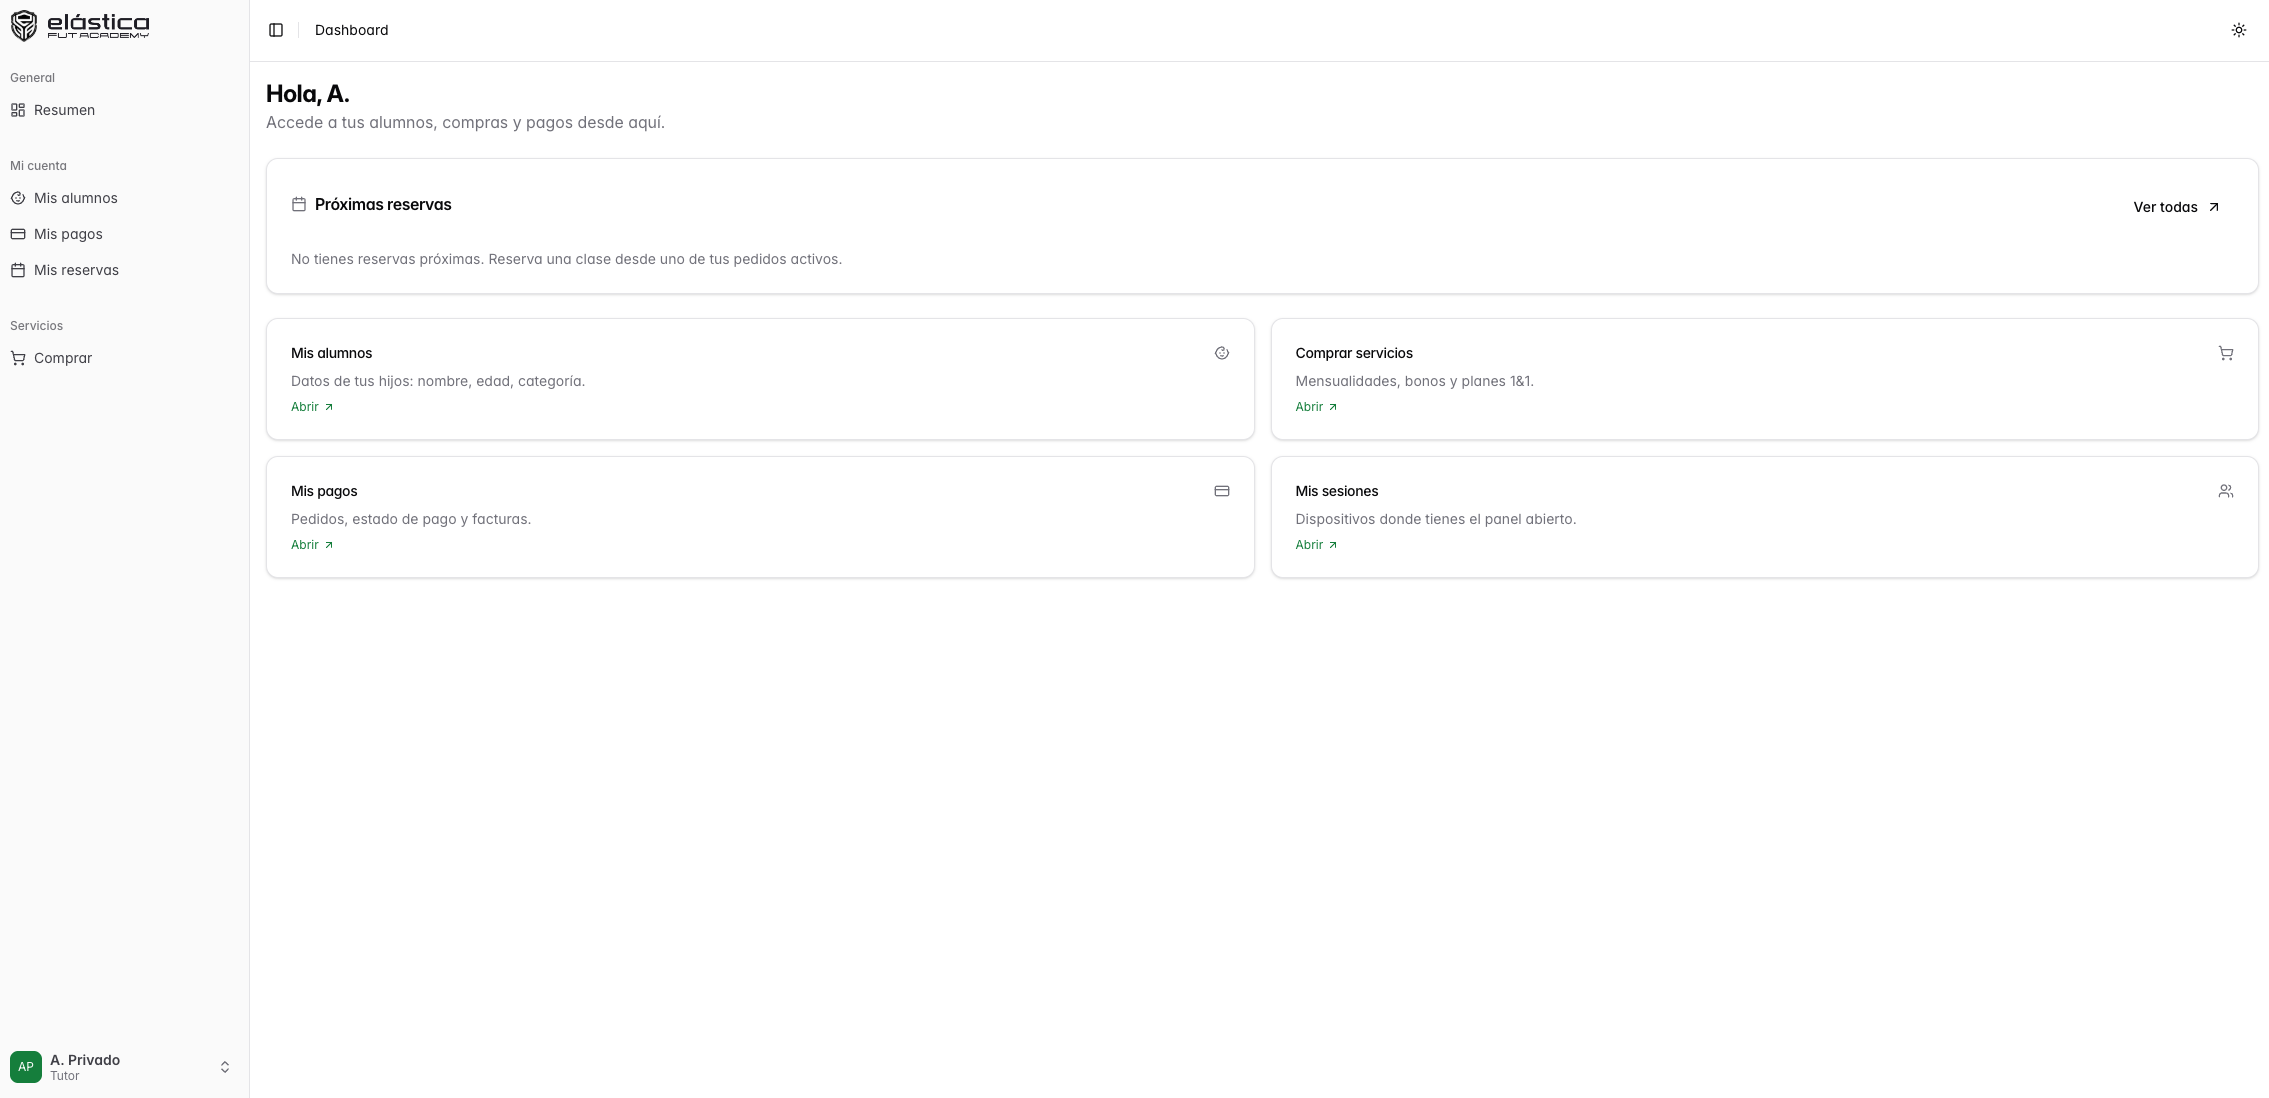The image size is (2269, 1098).
Task: Click the Abrir link in Mis alumnos card
Action: click(x=312, y=407)
